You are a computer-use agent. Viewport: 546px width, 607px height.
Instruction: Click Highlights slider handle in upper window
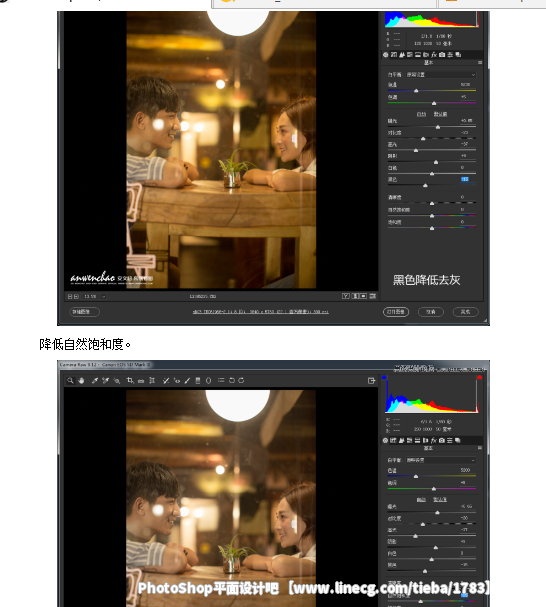point(416,150)
